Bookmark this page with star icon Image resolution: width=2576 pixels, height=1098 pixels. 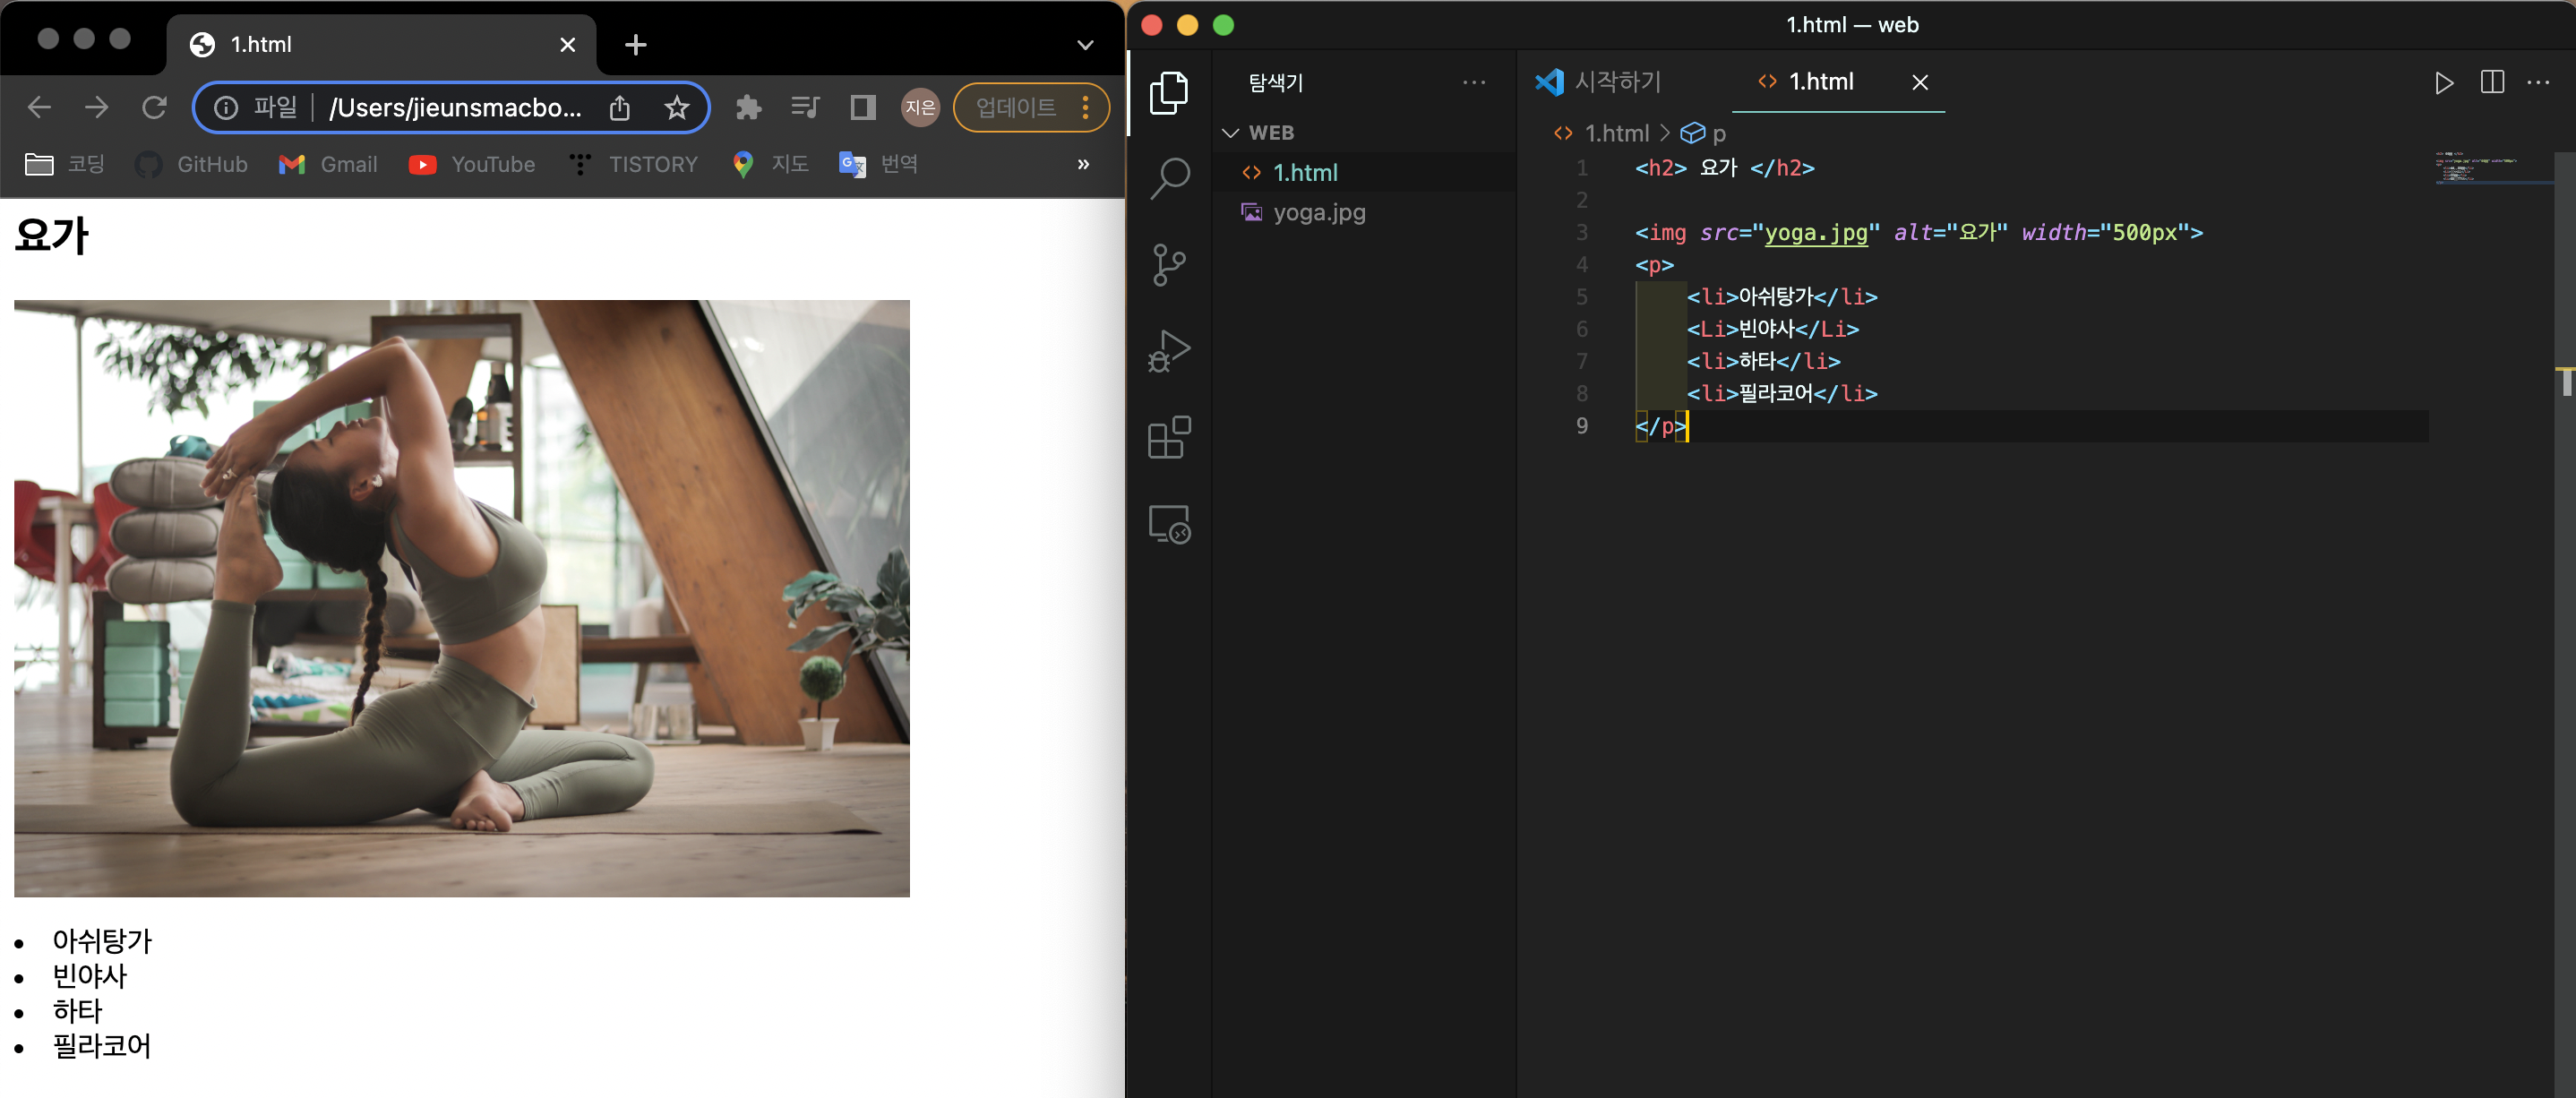pyautogui.click(x=677, y=108)
